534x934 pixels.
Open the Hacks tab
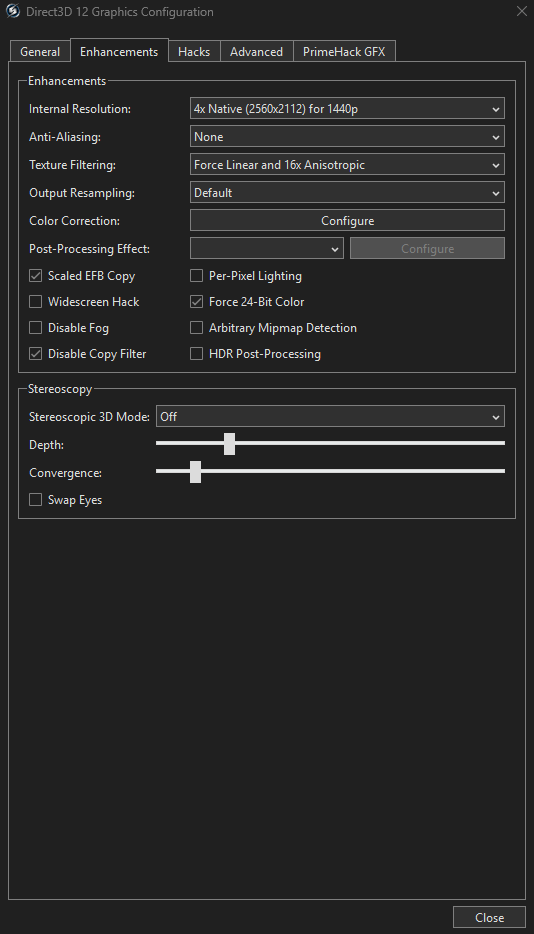point(194,52)
